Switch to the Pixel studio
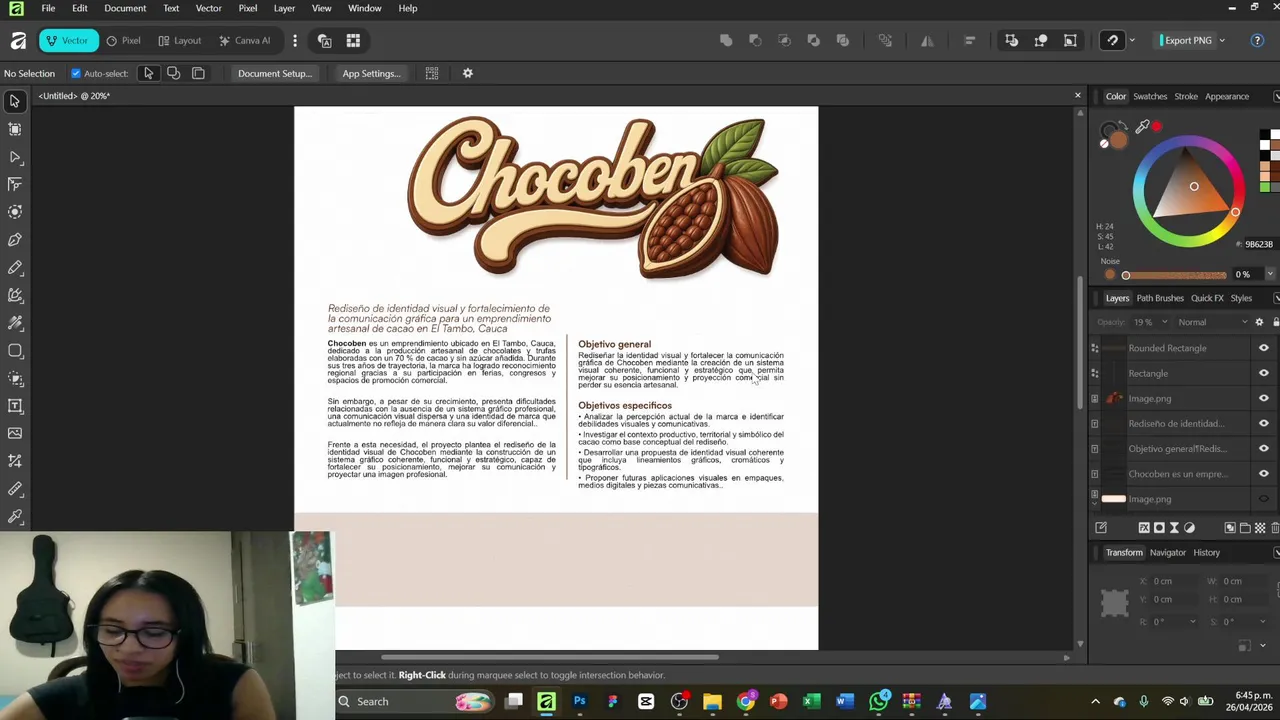1280x720 pixels. (123, 41)
